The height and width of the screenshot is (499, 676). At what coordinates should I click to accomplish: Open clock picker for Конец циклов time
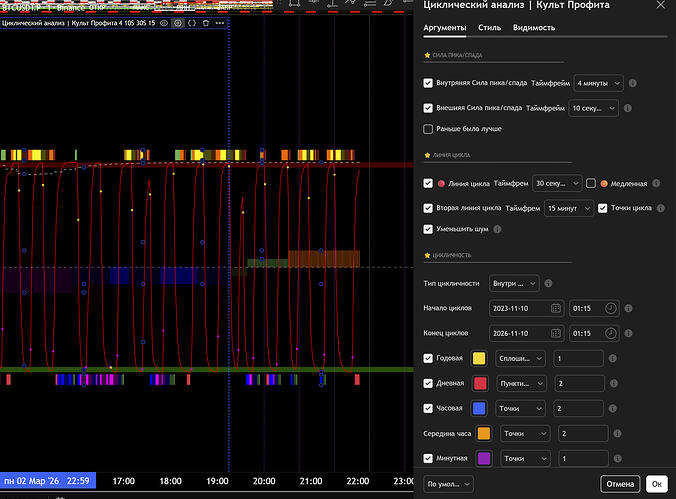[611, 333]
